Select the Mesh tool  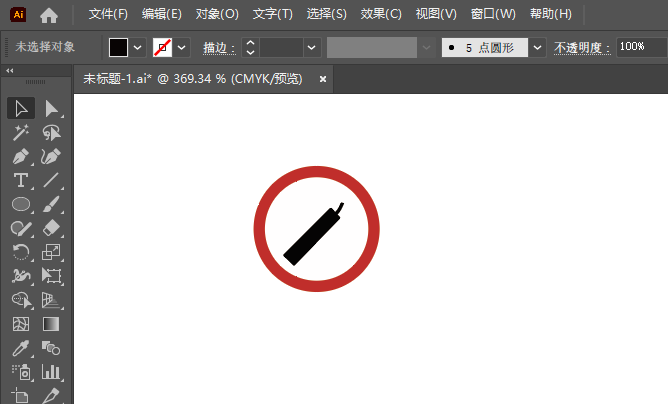coord(21,324)
